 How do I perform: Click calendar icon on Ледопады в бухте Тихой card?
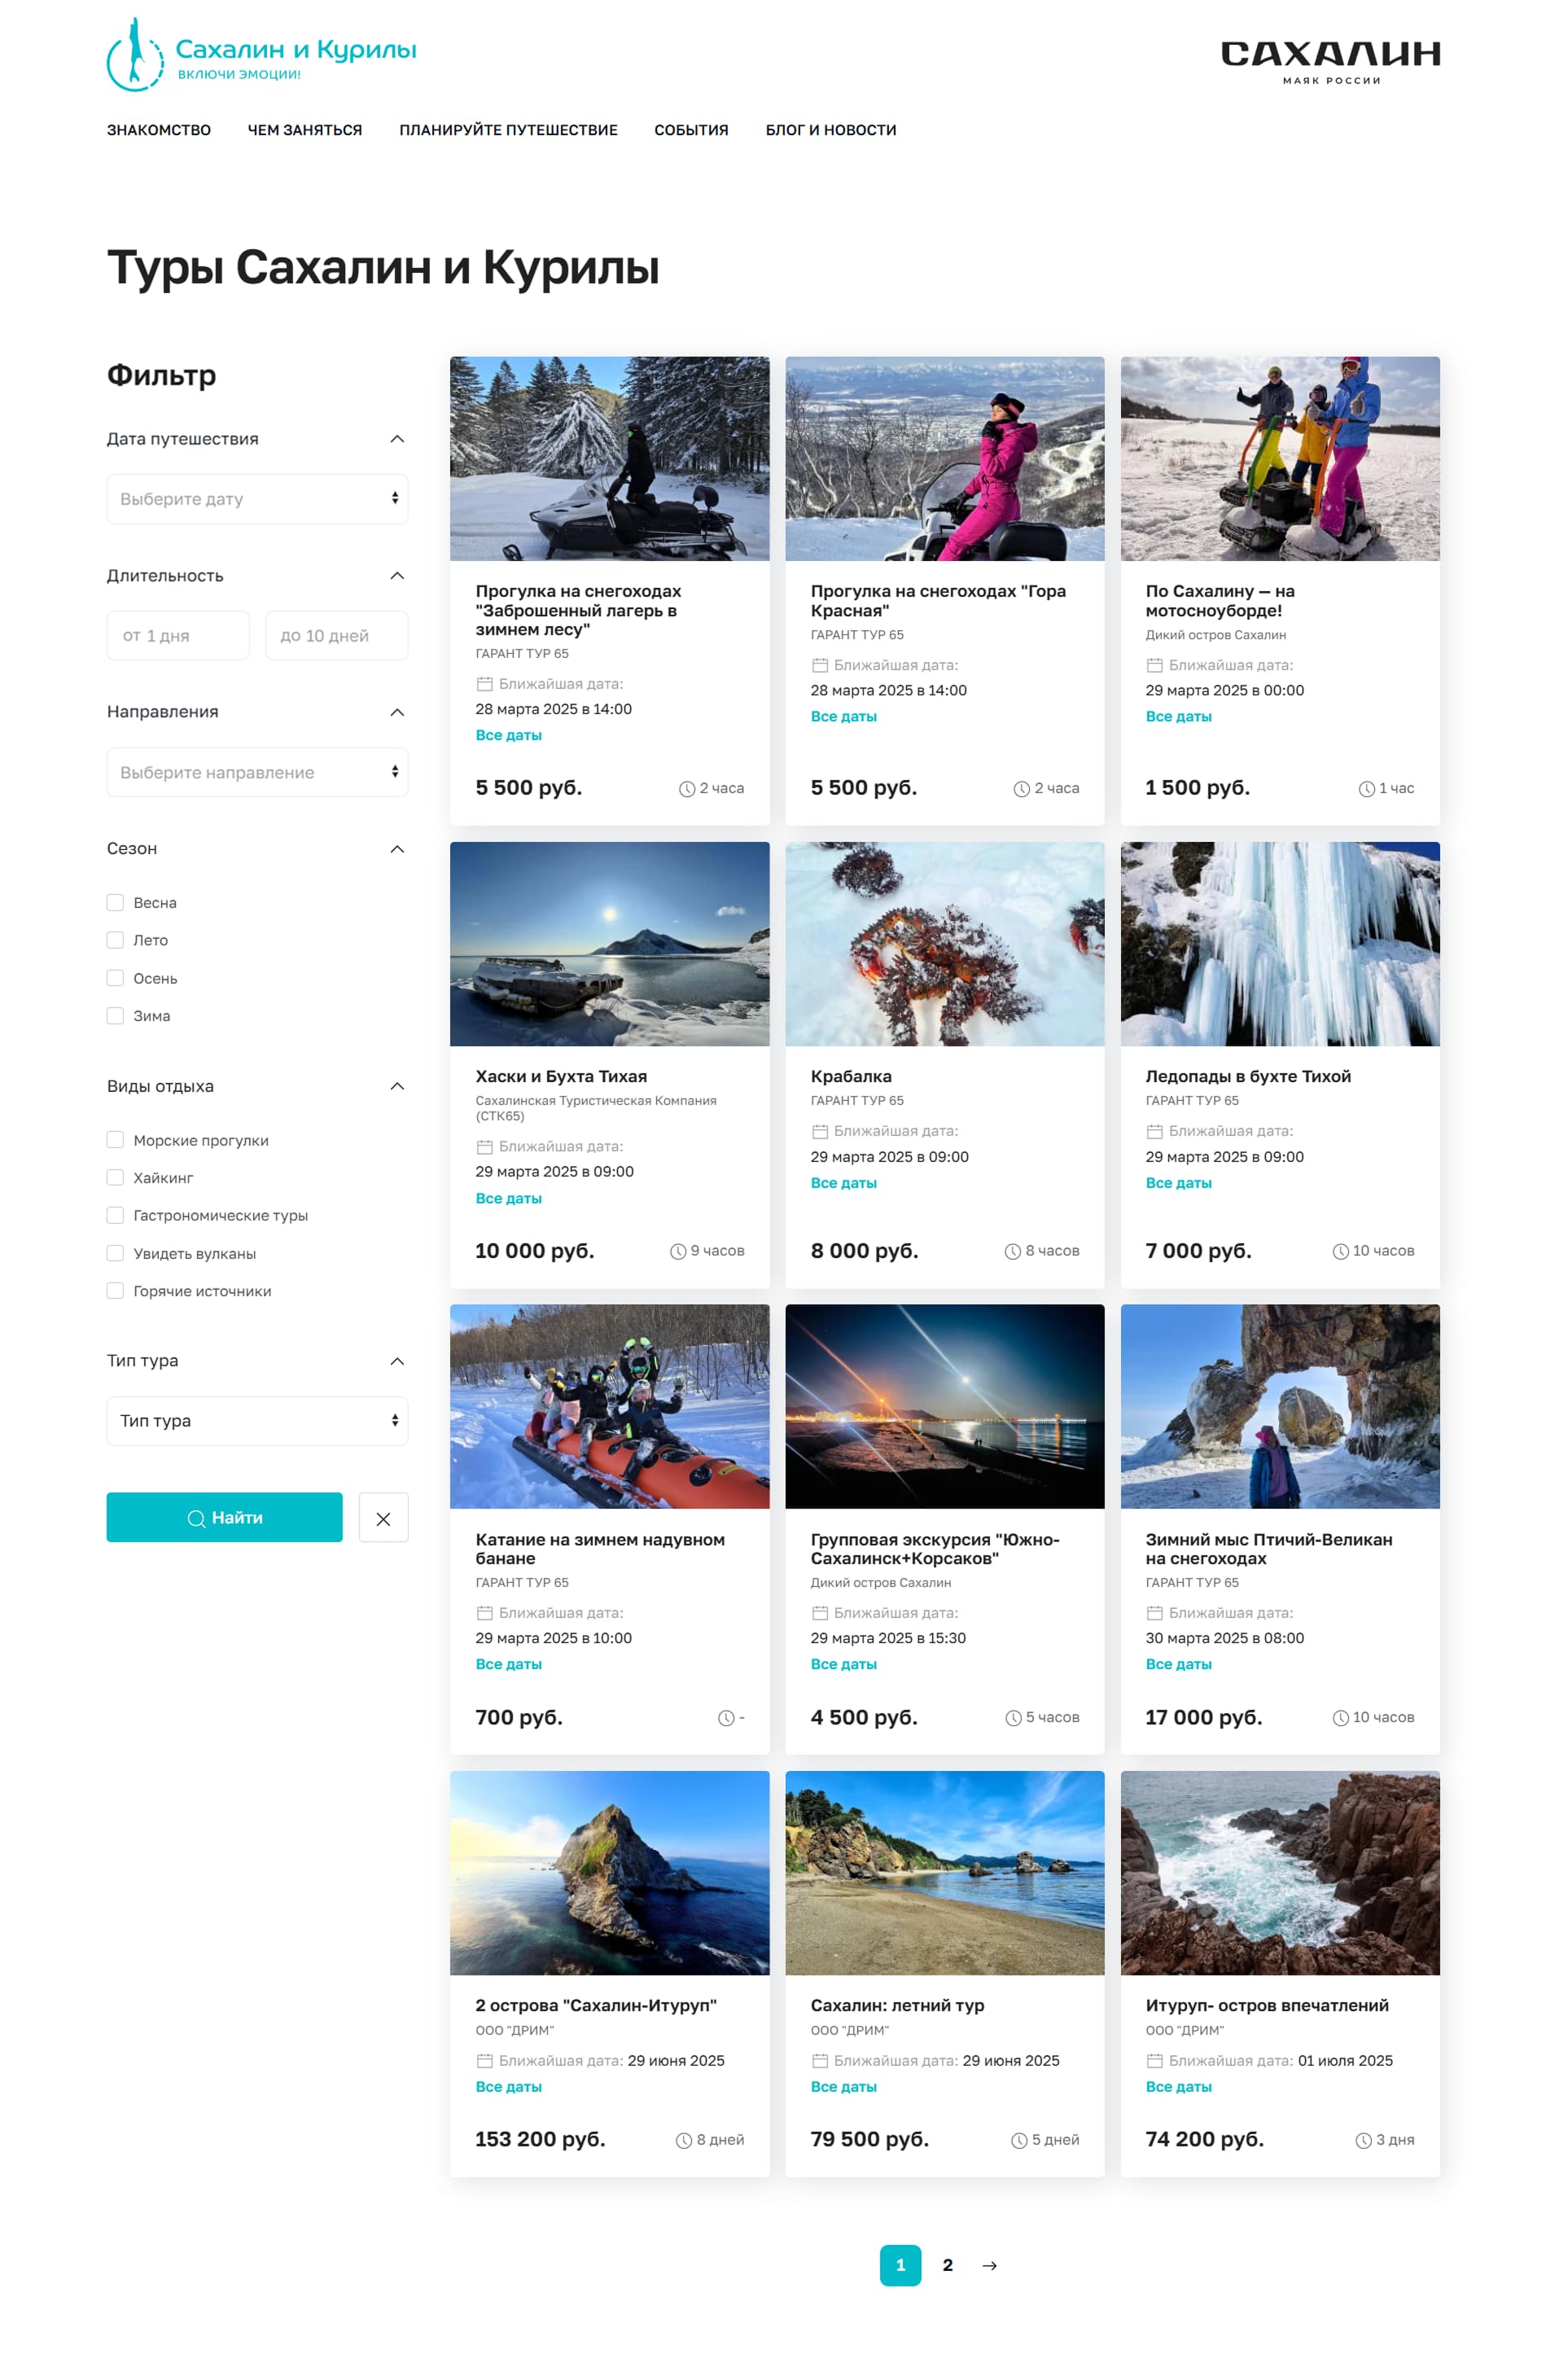1154,1132
